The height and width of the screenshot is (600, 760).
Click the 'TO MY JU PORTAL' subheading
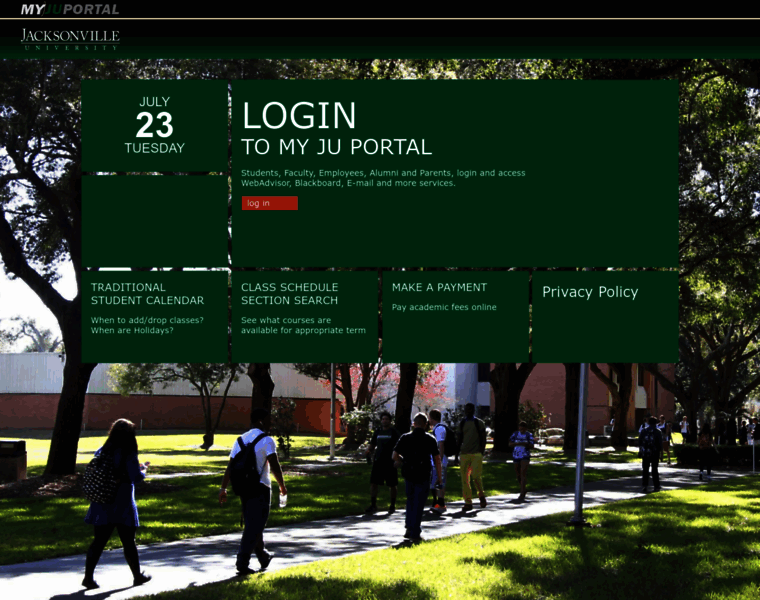click(x=336, y=147)
